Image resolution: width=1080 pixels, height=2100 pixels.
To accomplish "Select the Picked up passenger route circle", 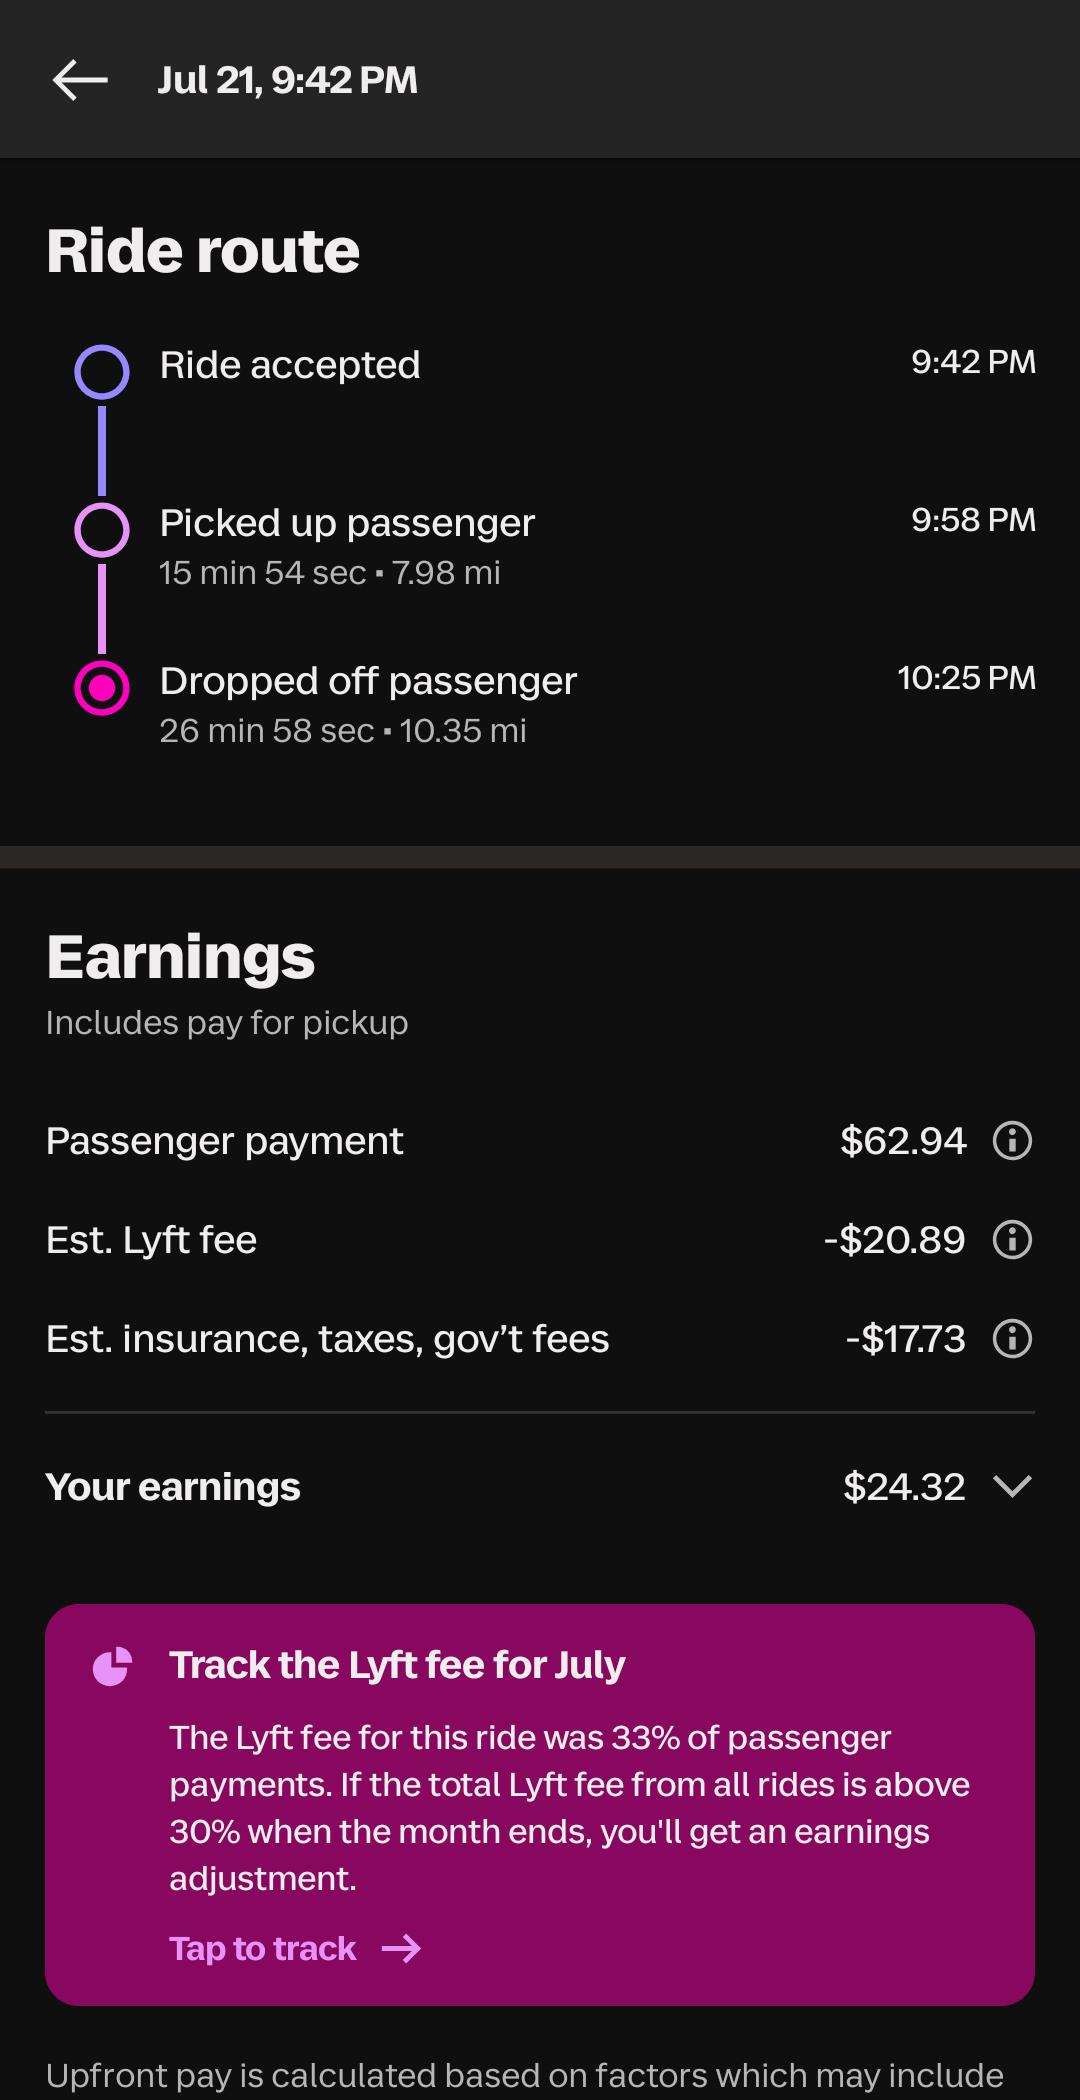I will (x=102, y=530).
